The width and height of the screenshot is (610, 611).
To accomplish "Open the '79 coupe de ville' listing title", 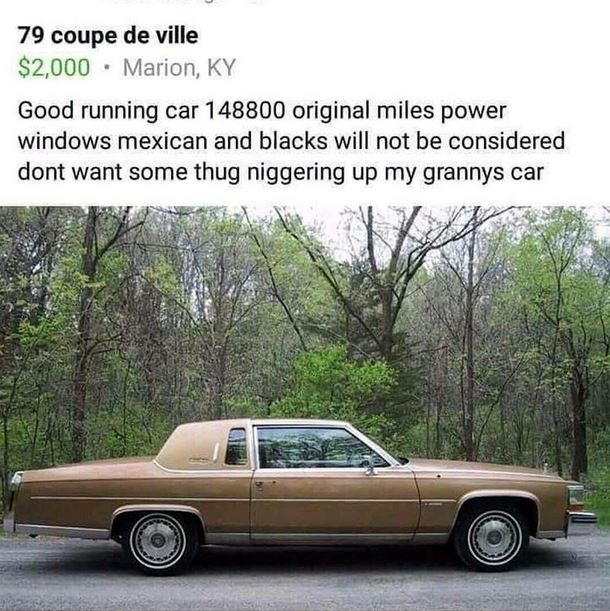I will [108, 36].
